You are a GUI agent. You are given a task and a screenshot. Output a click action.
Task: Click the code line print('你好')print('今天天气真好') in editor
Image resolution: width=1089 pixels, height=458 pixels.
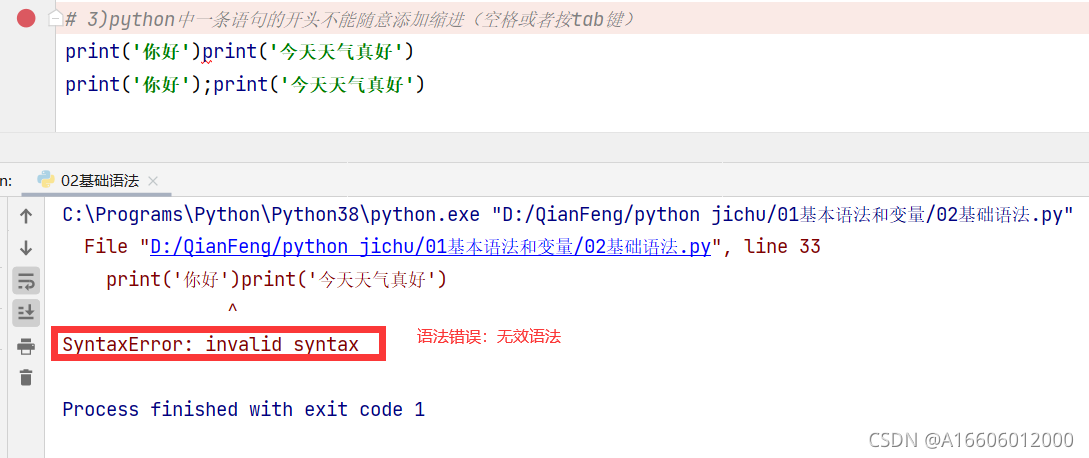240,52
